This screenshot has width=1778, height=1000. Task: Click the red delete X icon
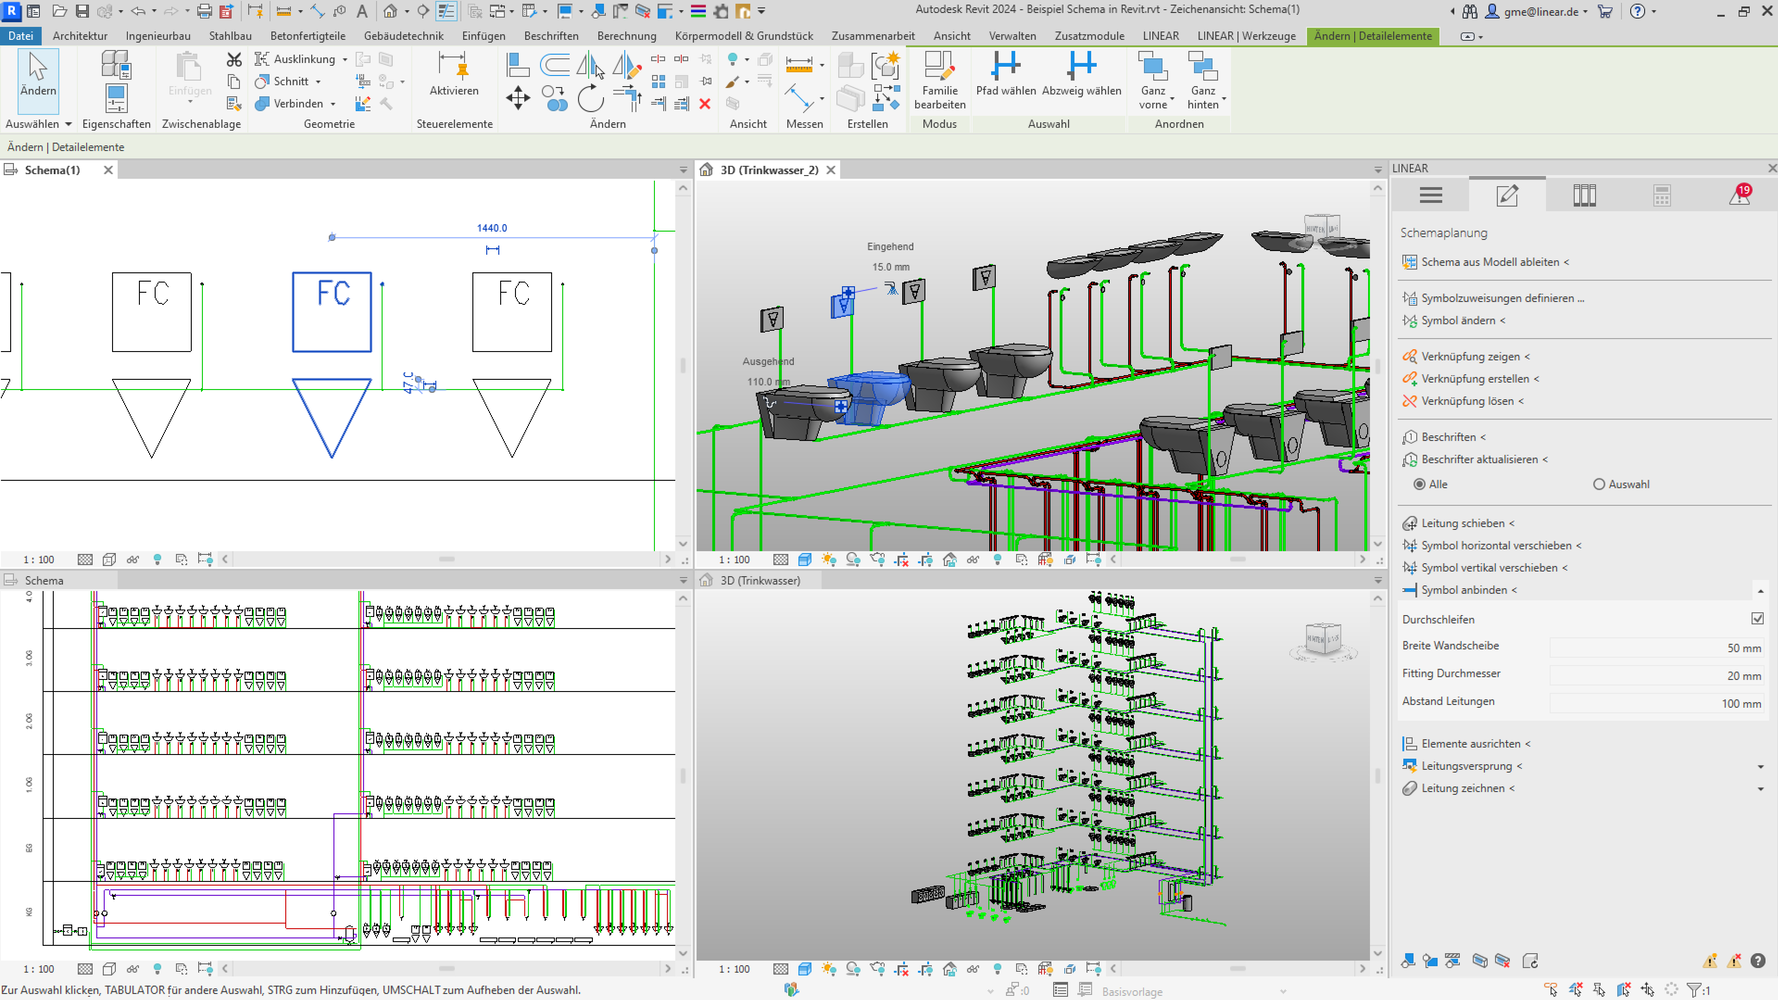tap(705, 104)
